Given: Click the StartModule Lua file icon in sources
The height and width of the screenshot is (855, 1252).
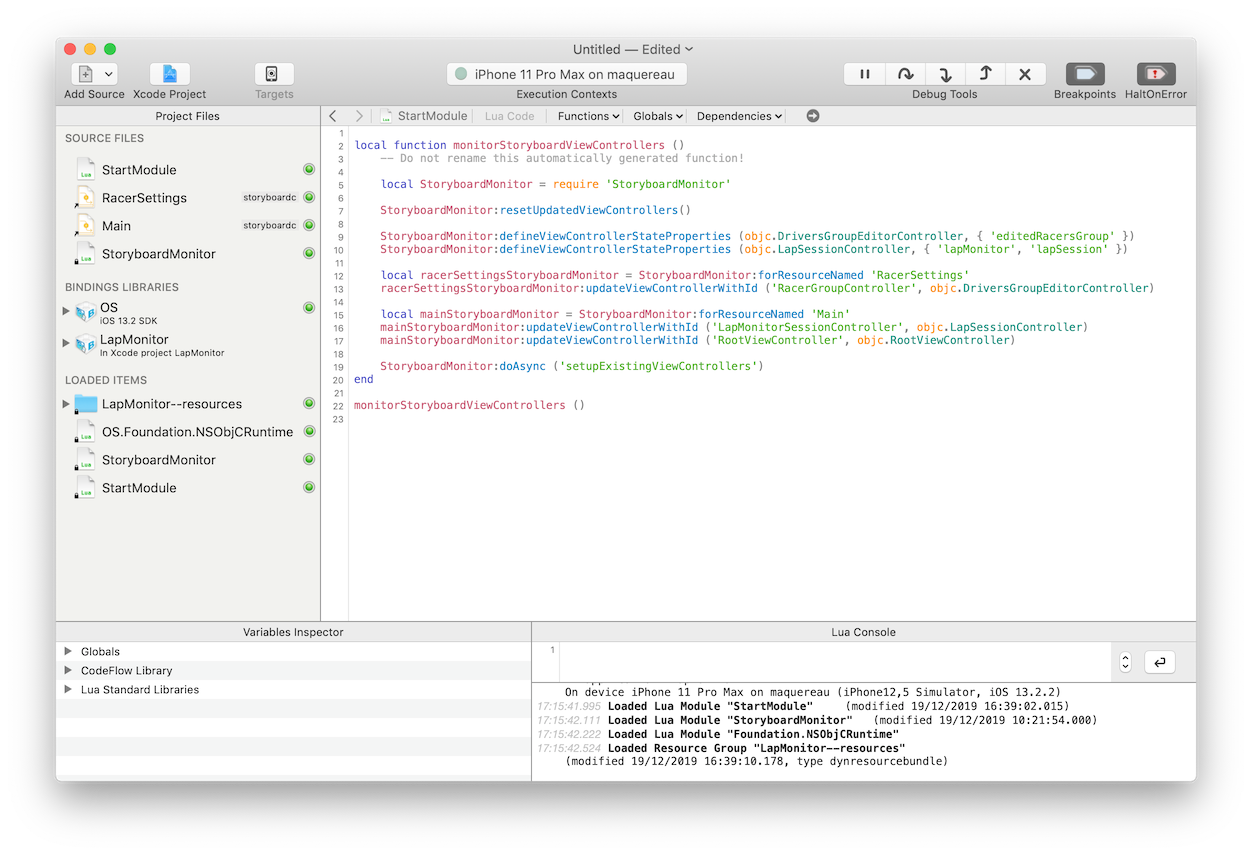Looking at the screenshot, I should coord(86,170).
